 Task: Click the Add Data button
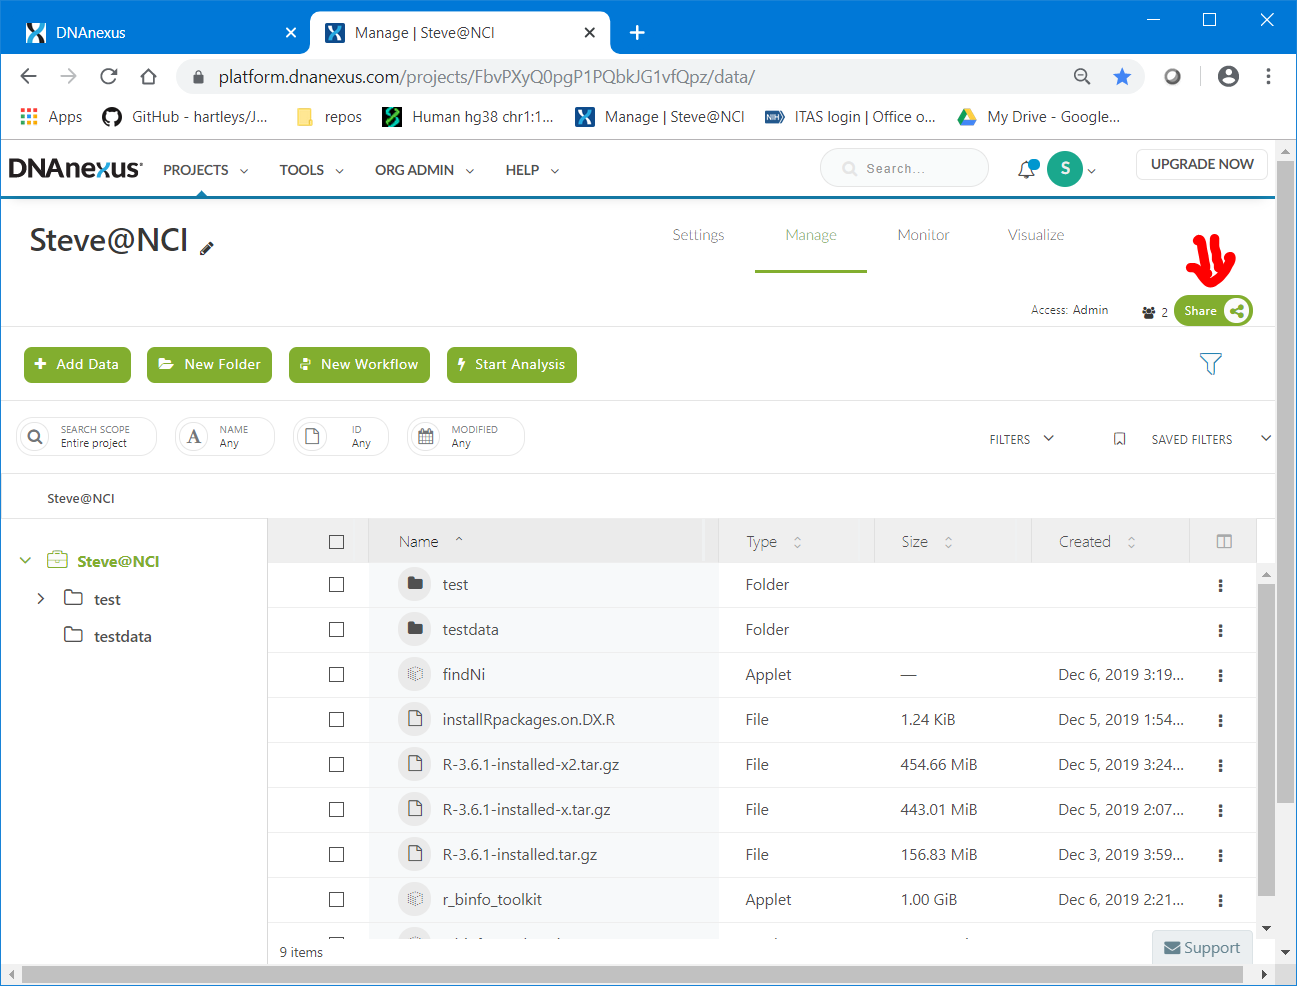(x=77, y=365)
